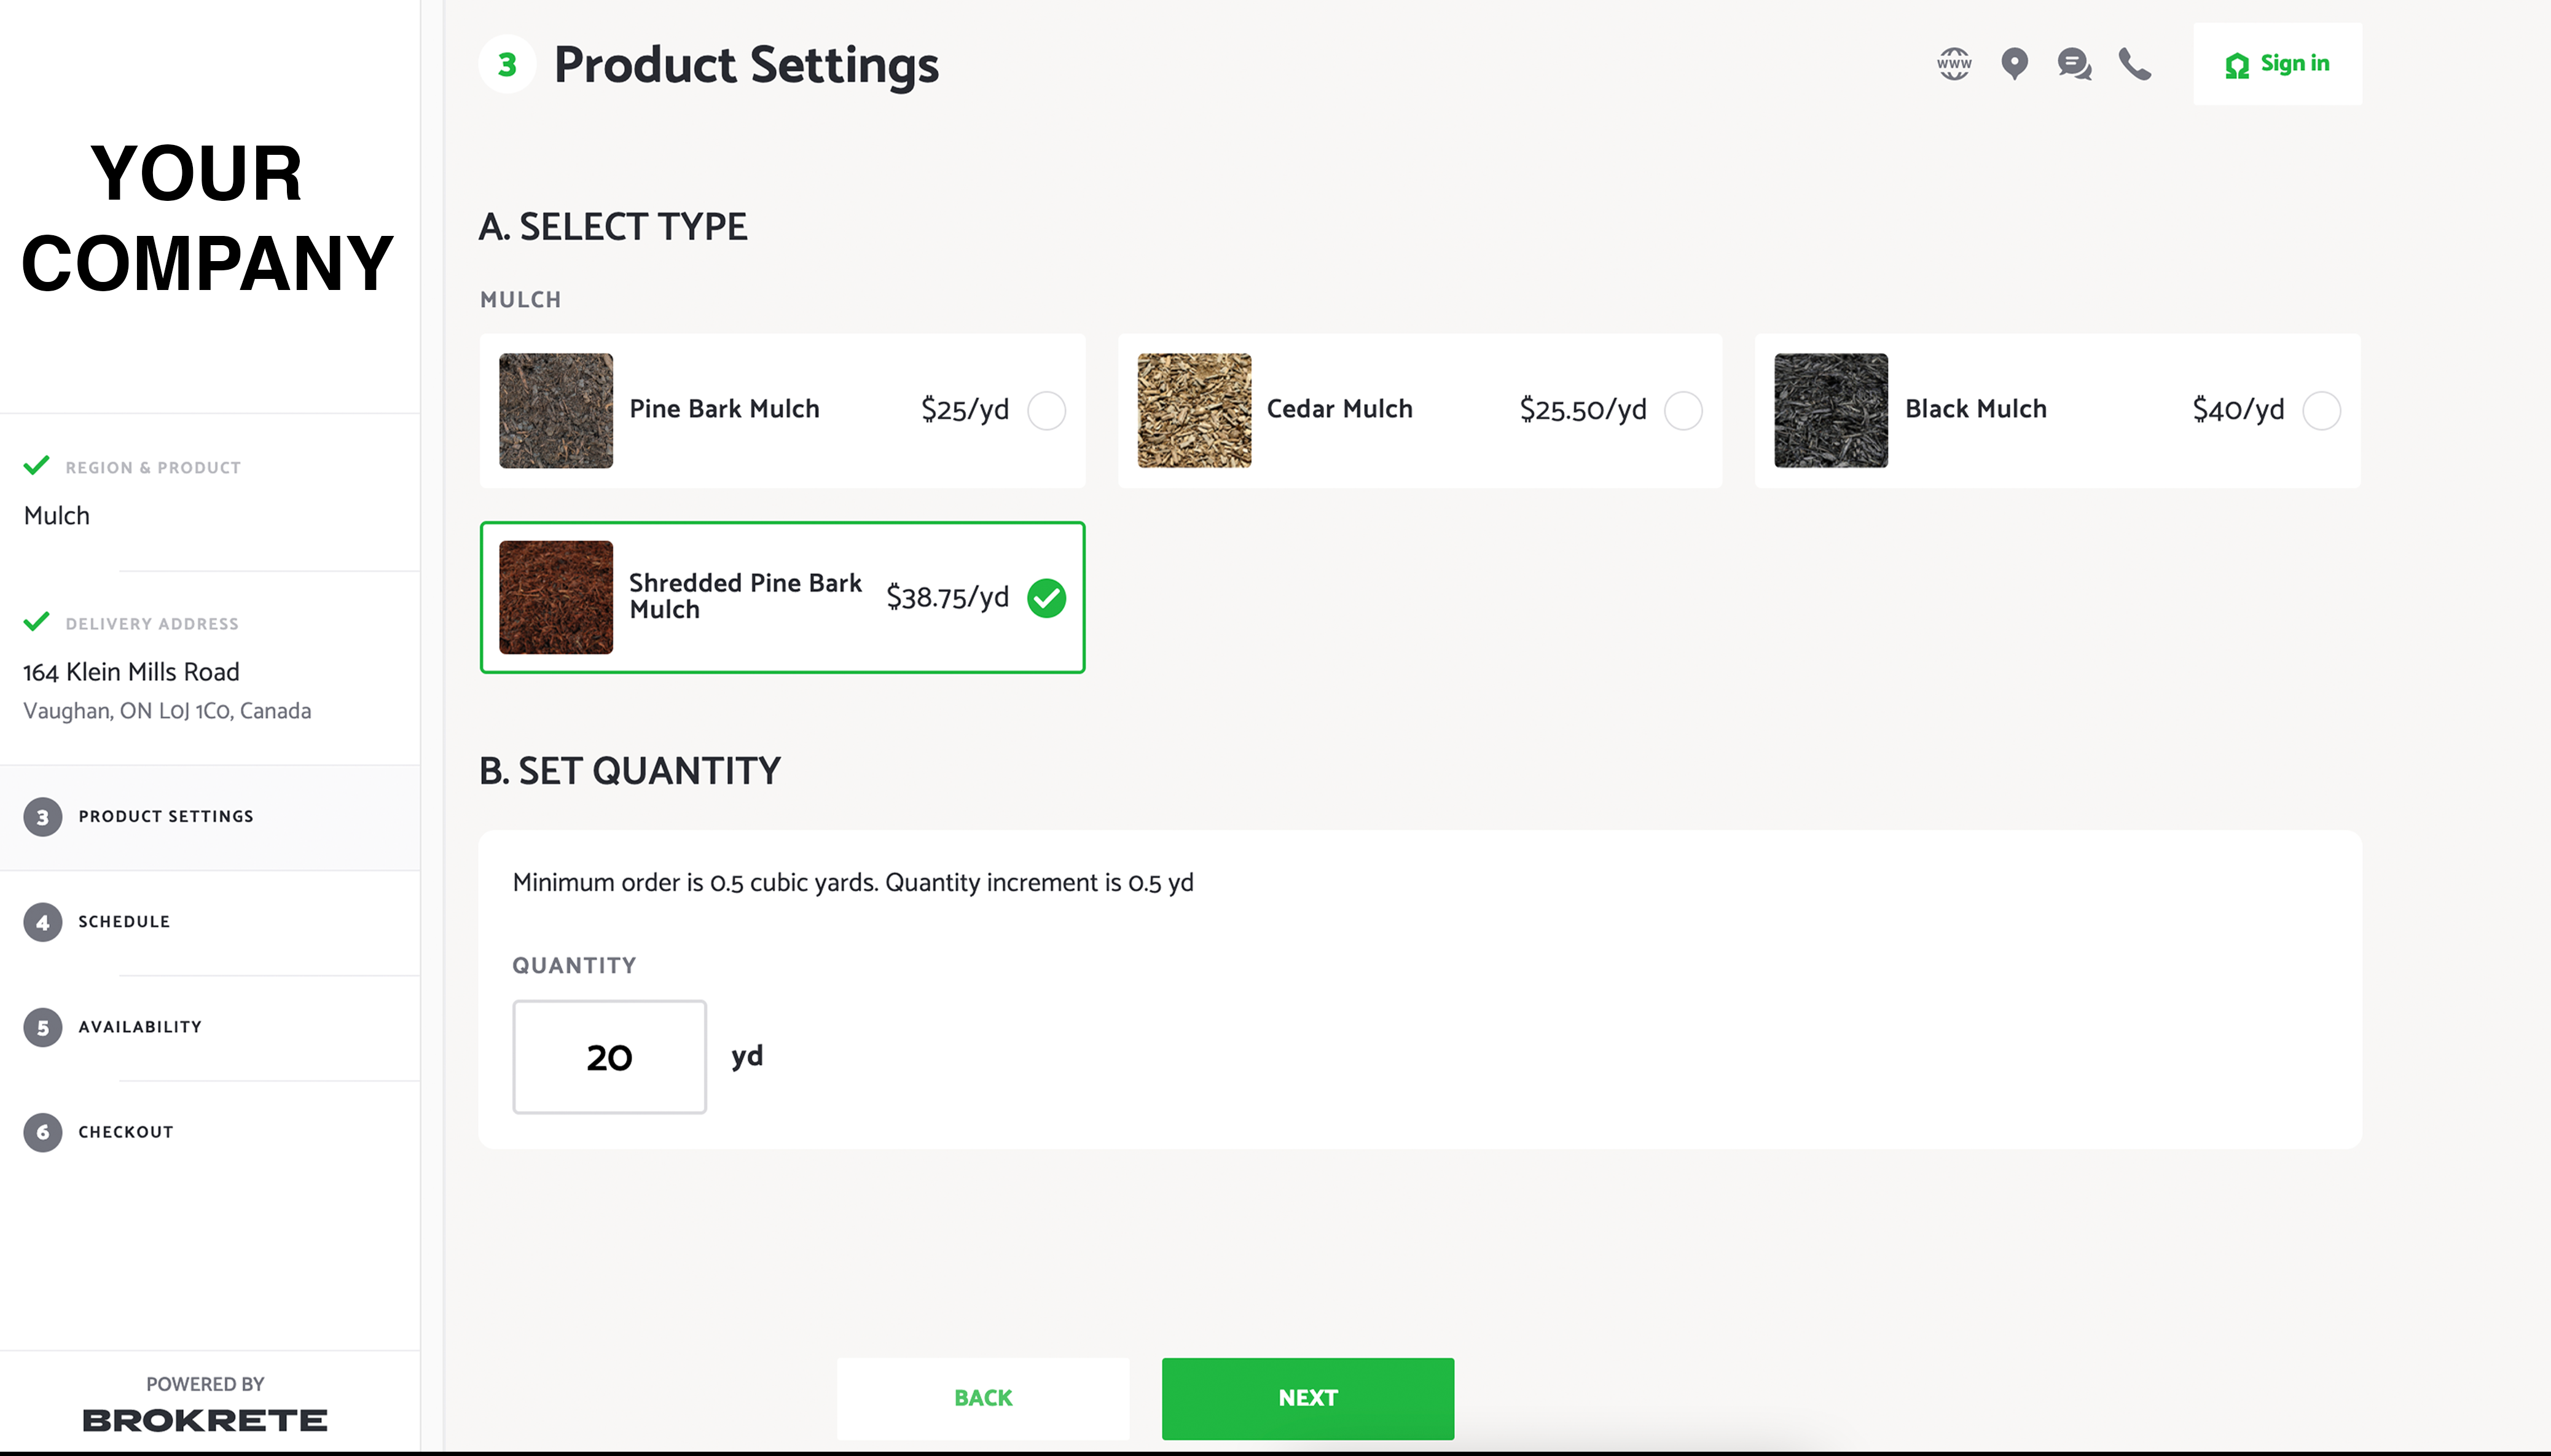Select Pine Bark Mulch radio button
This screenshot has width=2551, height=1456.
(1046, 410)
